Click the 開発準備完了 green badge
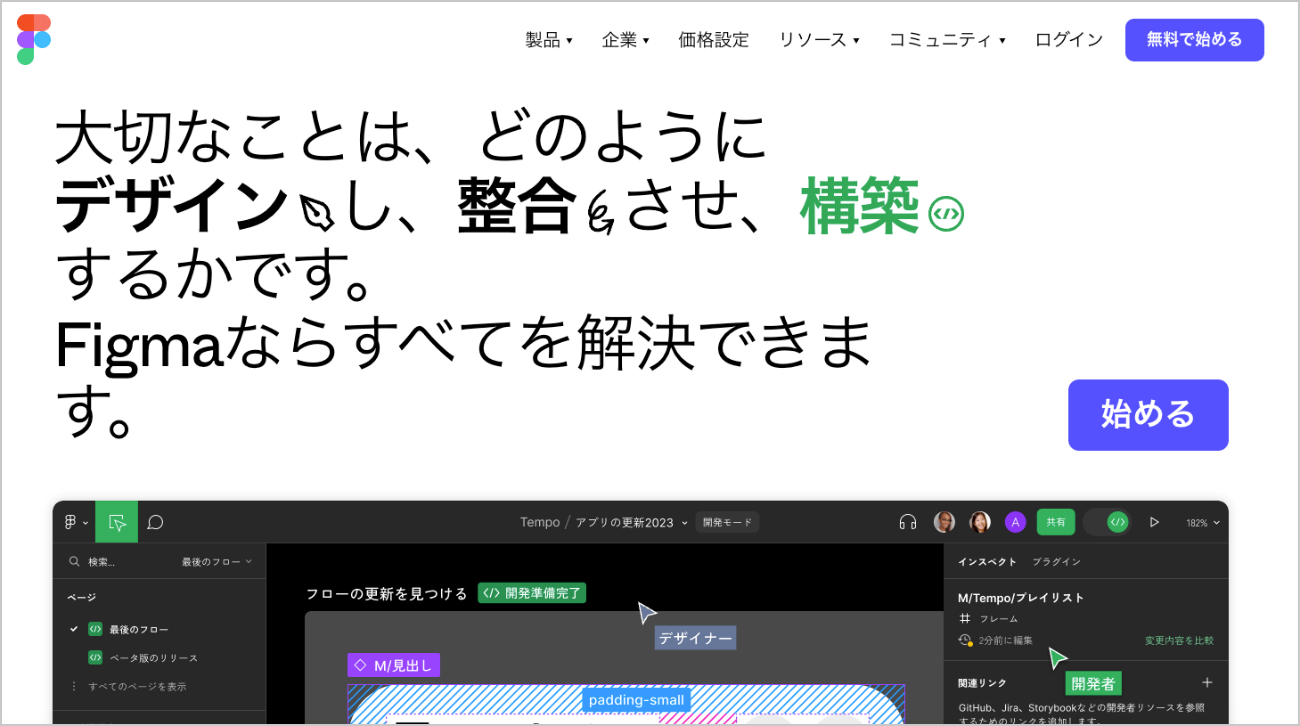The height and width of the screenshot is (726, 1300). click(532, 593)
